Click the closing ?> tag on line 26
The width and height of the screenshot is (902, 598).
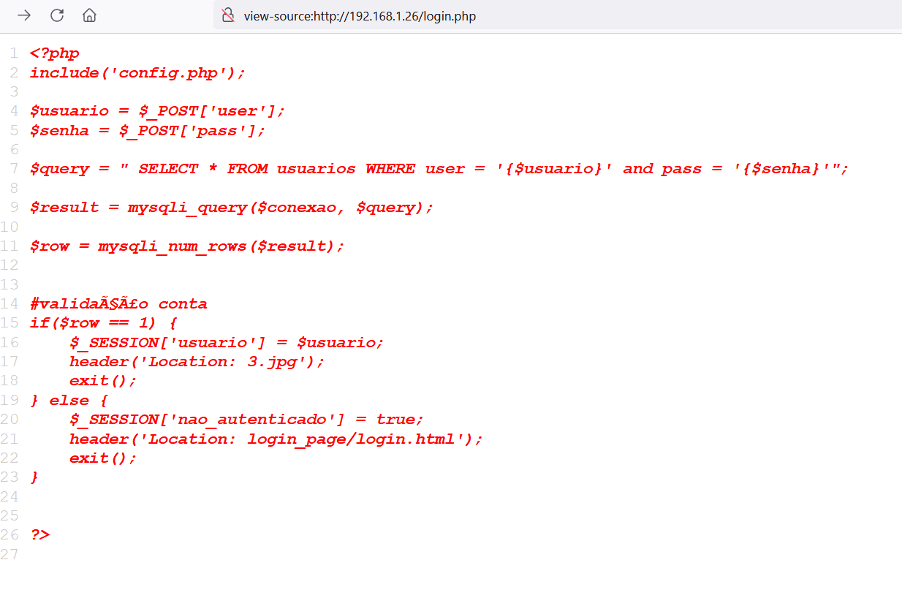[40, 535]
